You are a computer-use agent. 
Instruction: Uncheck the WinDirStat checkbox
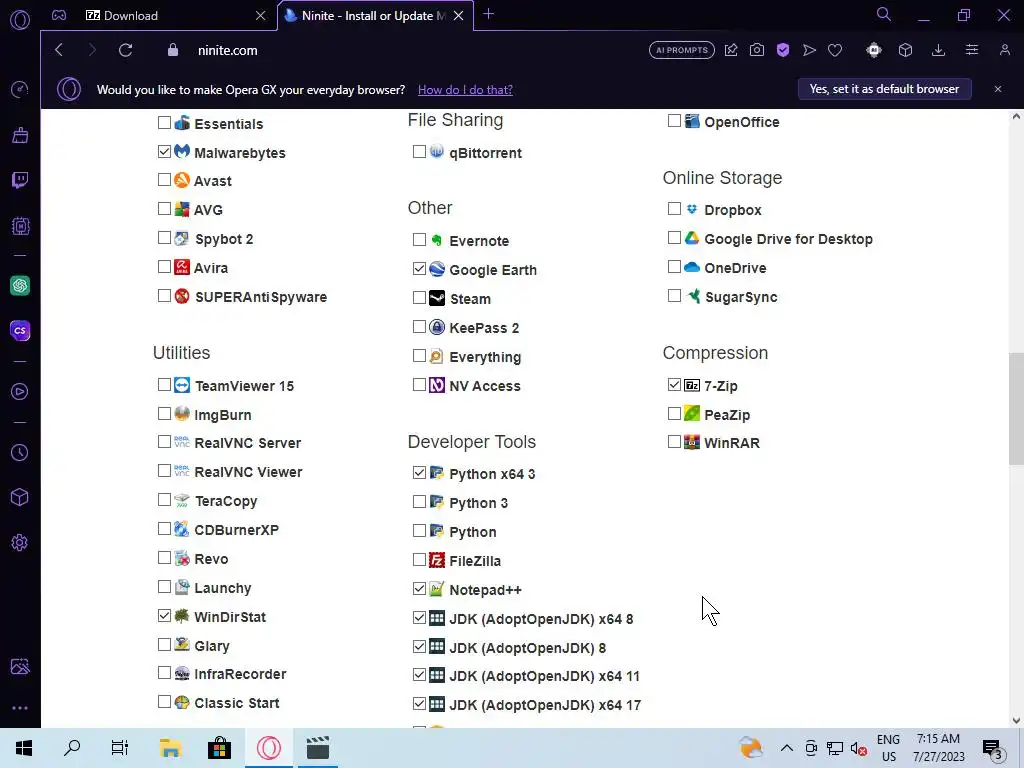point(164,615)
